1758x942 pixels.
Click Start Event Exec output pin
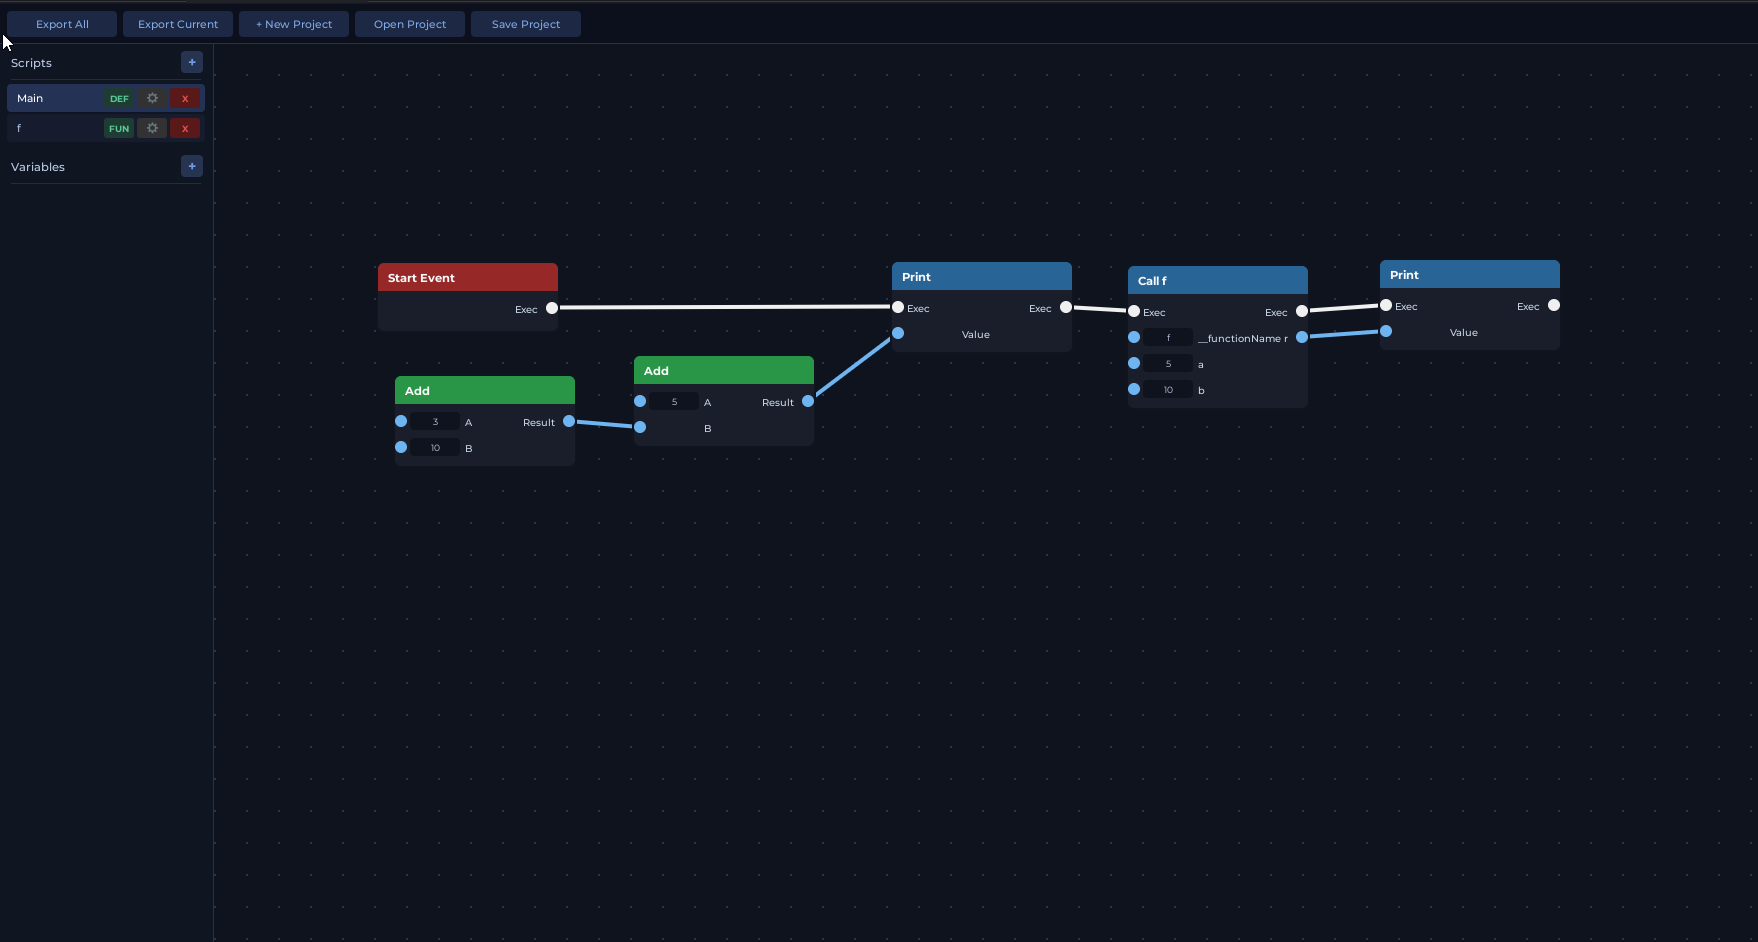tap(552, 308)
